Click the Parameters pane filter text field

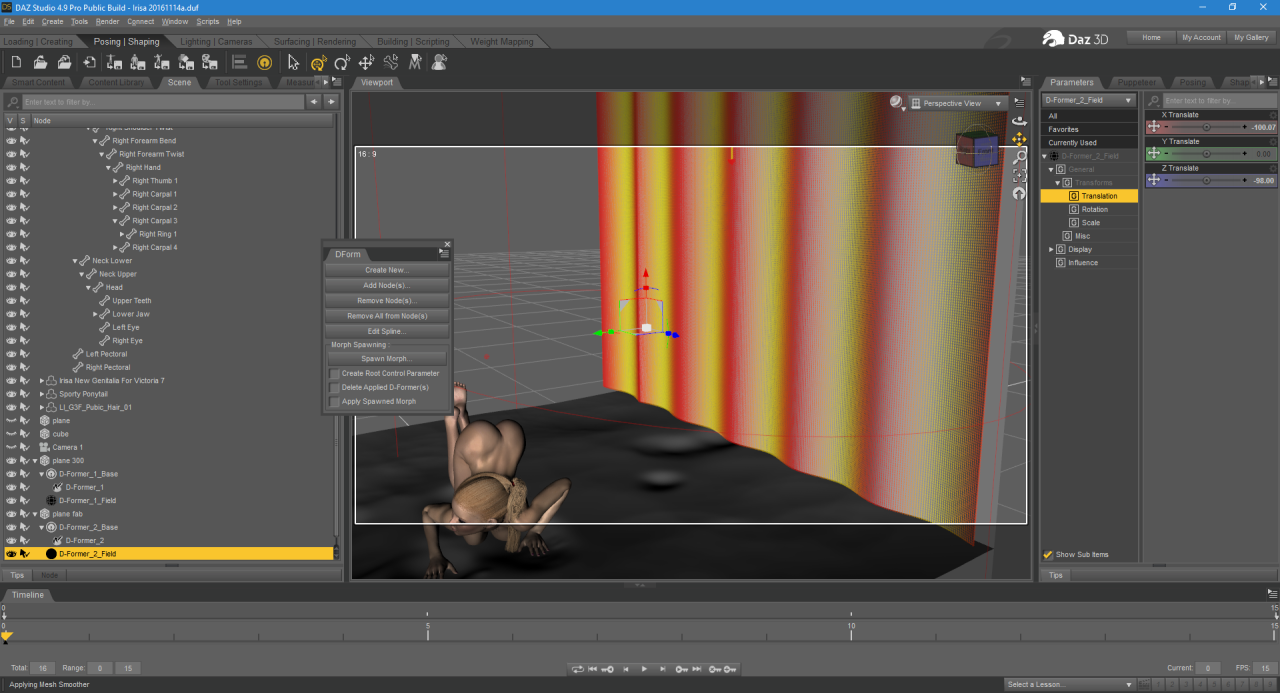[x=1221, y=101]
